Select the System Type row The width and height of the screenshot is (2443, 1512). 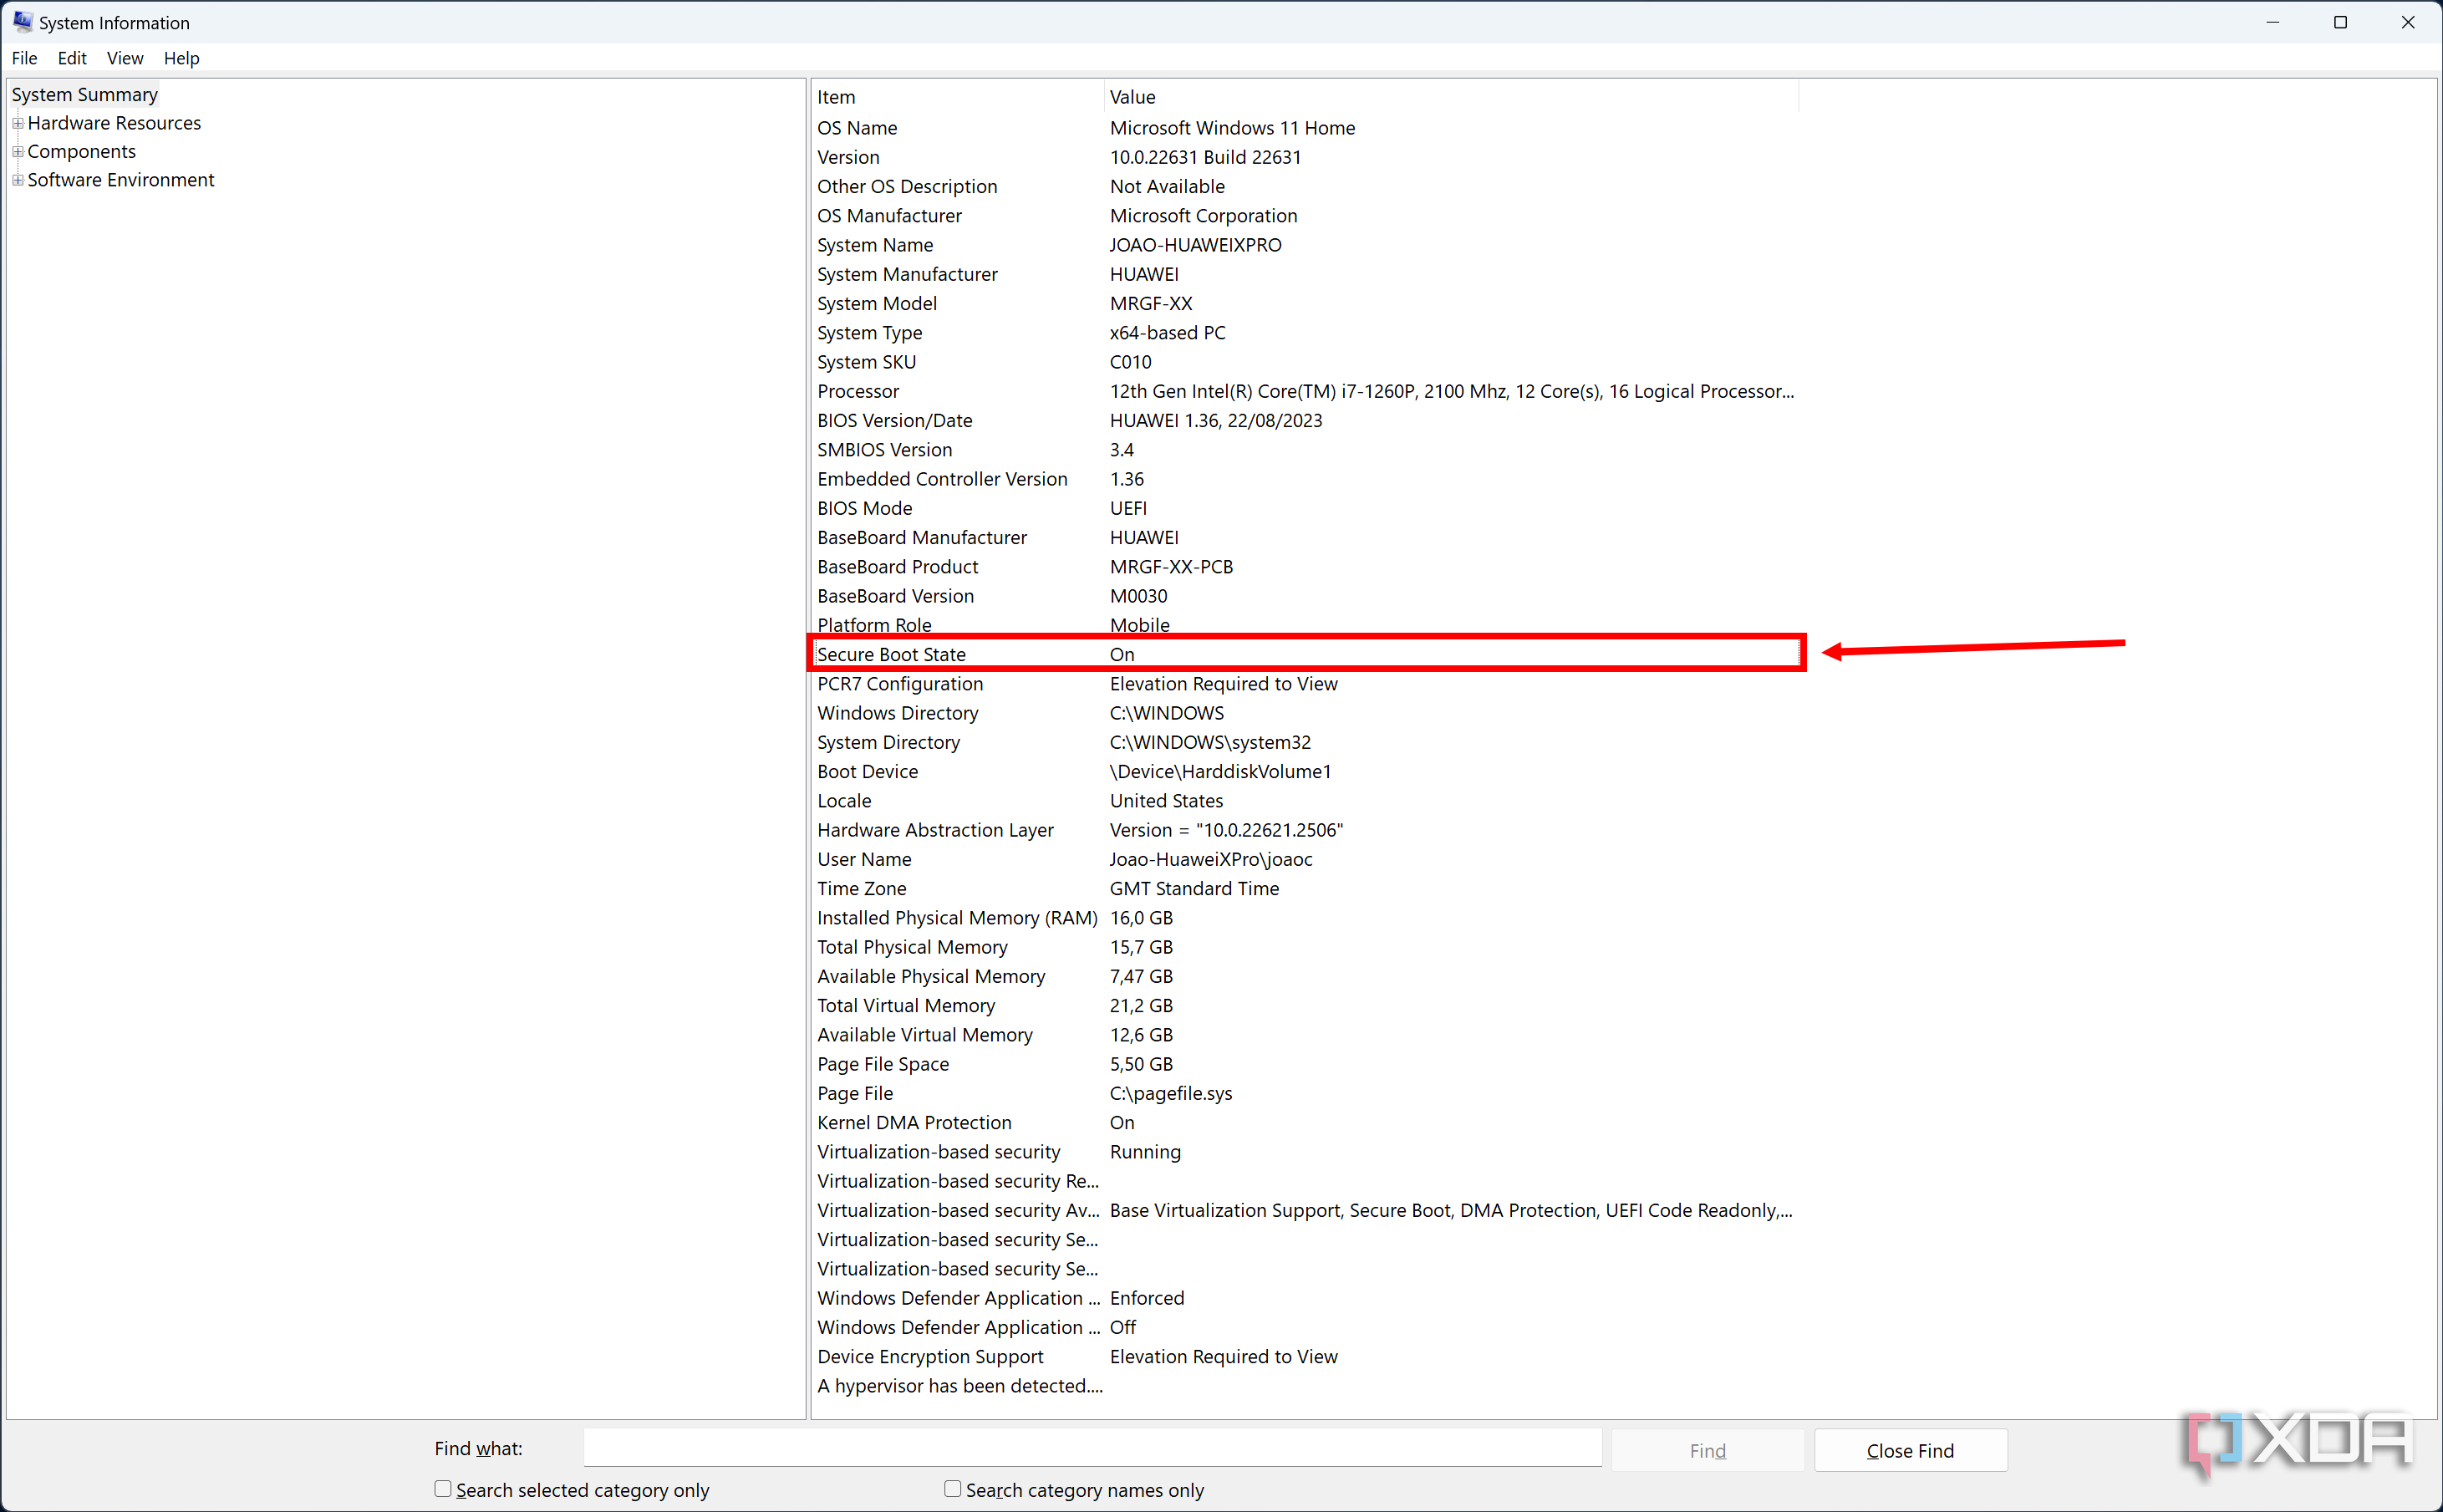click(1305, 333)
